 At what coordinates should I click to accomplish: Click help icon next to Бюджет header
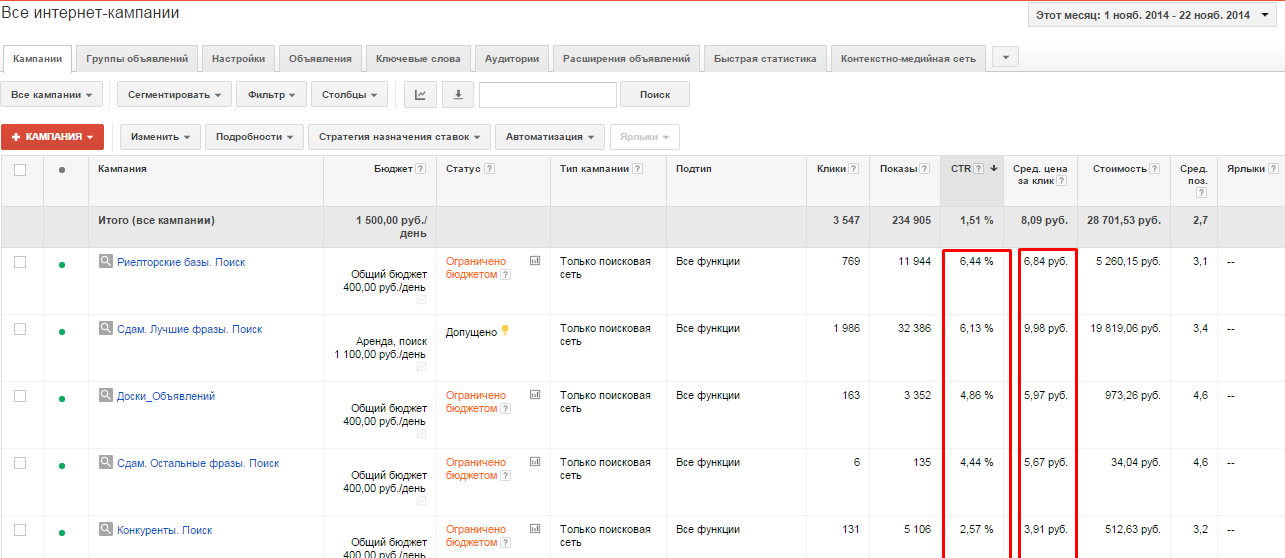click(x=421, y=169)
